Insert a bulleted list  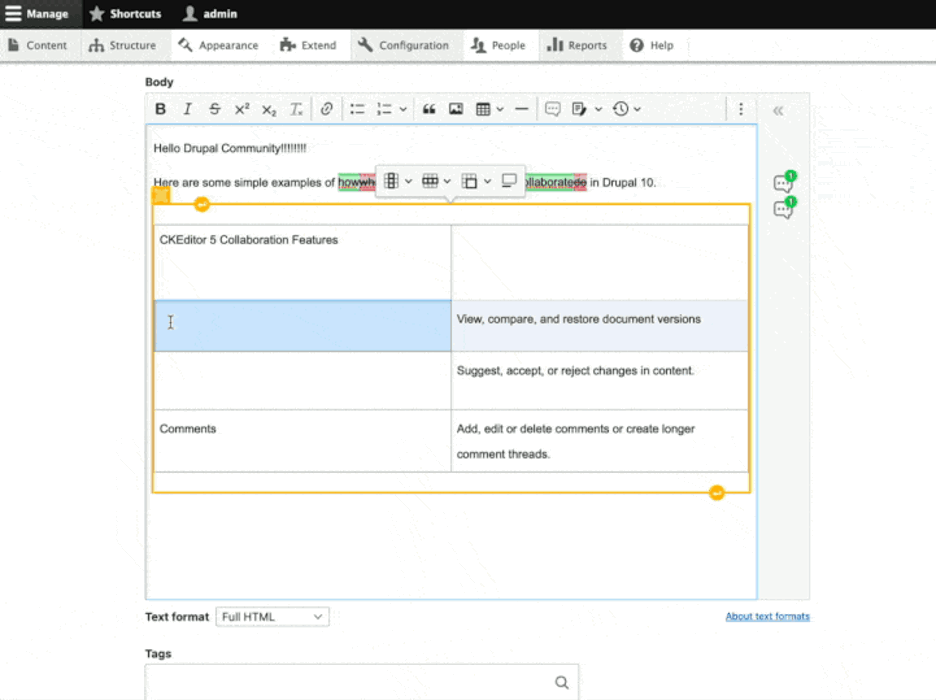point(357,109)
